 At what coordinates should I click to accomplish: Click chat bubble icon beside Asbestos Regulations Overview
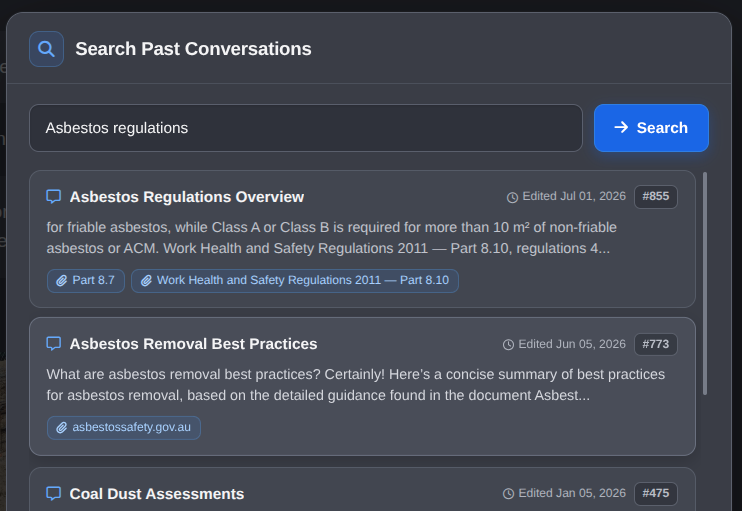[x=53, y=196]
